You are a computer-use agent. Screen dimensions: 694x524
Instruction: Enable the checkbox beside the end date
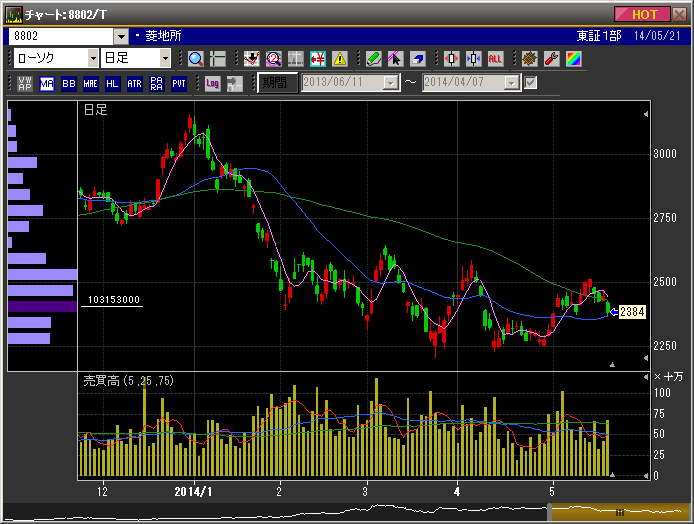coord(531,83)
